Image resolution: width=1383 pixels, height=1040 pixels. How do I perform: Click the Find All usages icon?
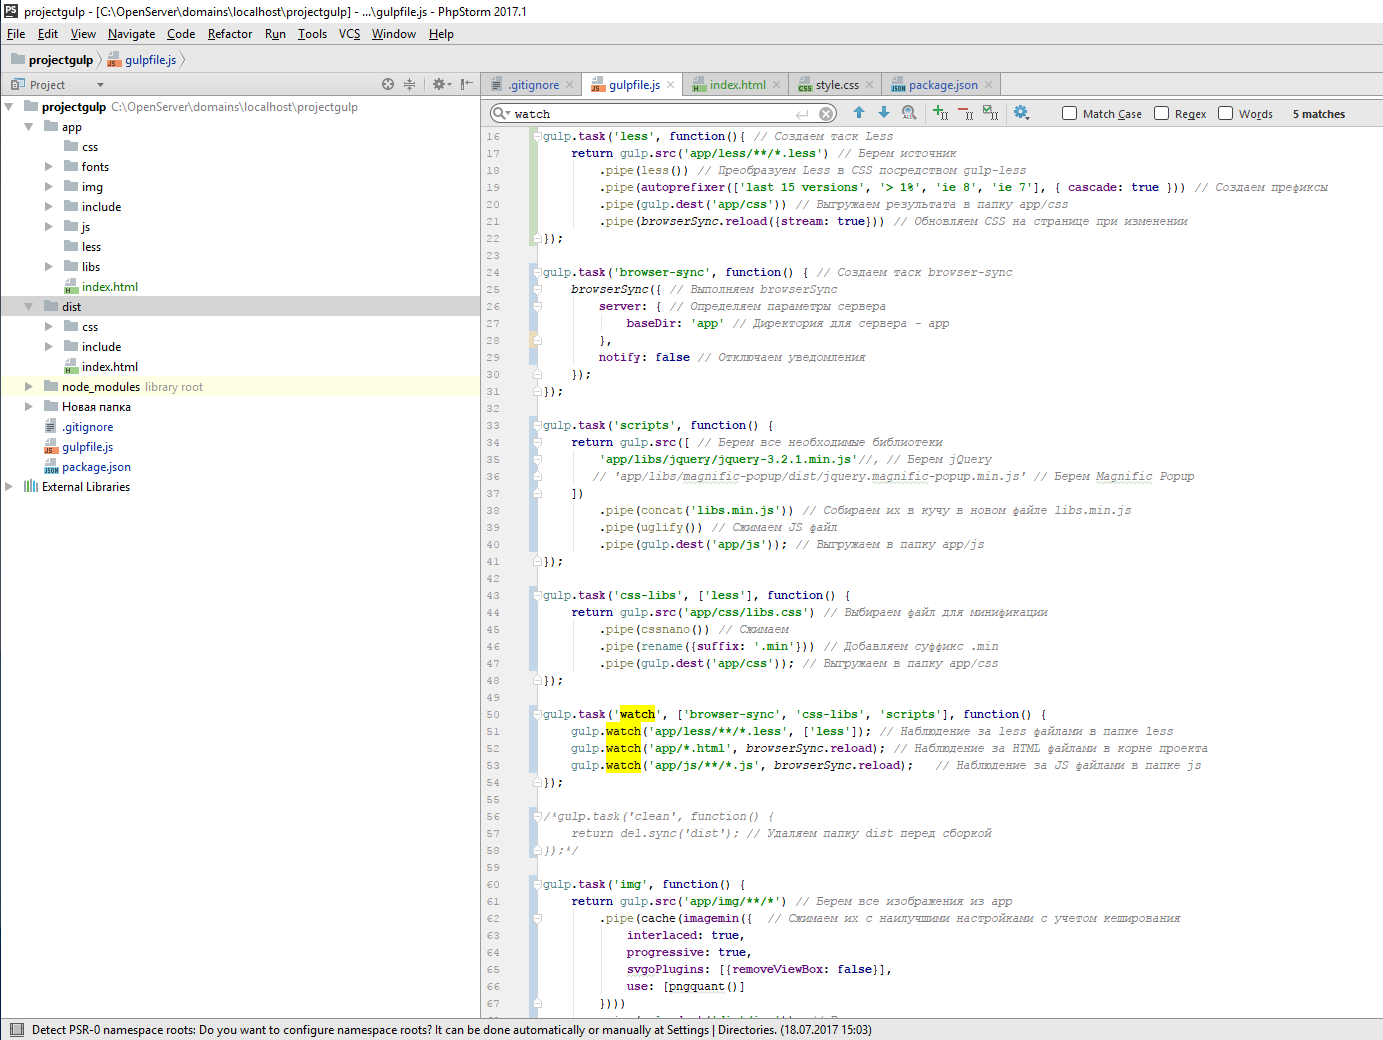[909, 113]
